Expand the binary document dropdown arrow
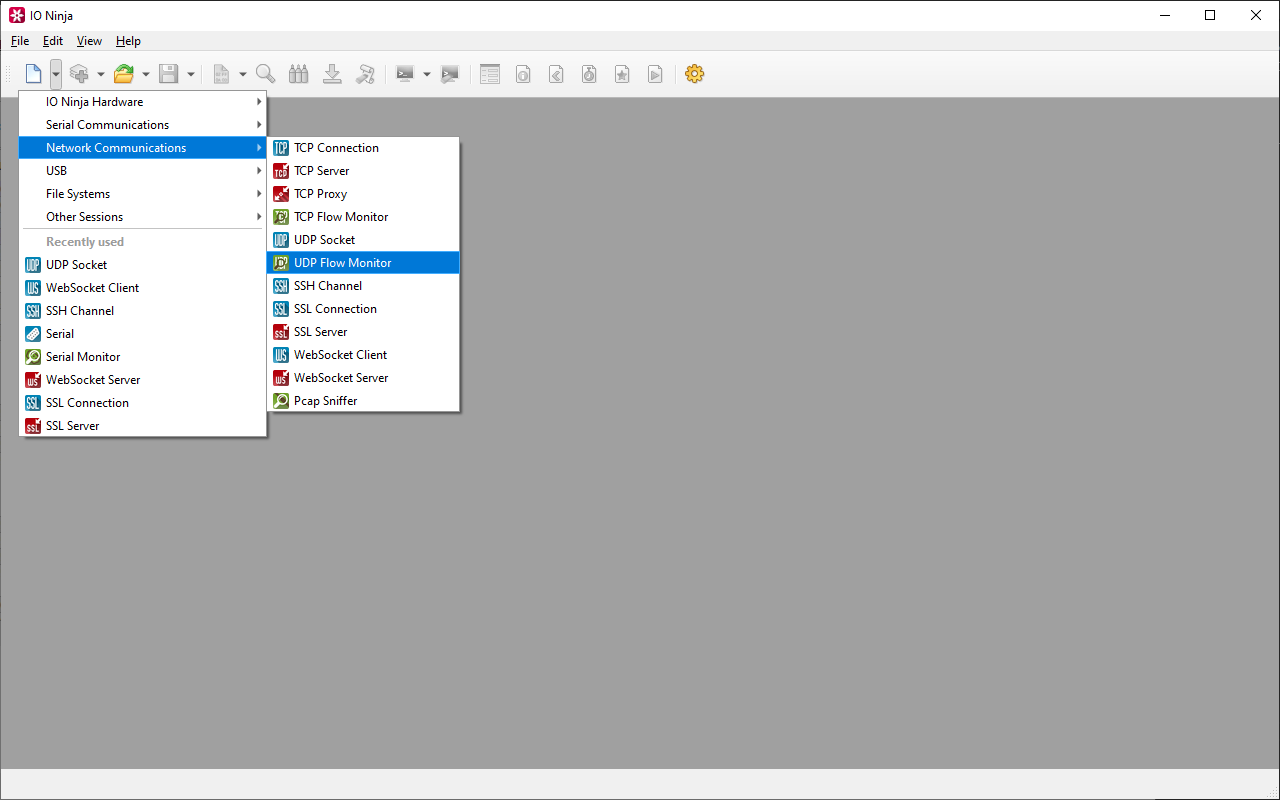Image resolution: width=1280 pixels, height=800 pixels. point(243,74)
